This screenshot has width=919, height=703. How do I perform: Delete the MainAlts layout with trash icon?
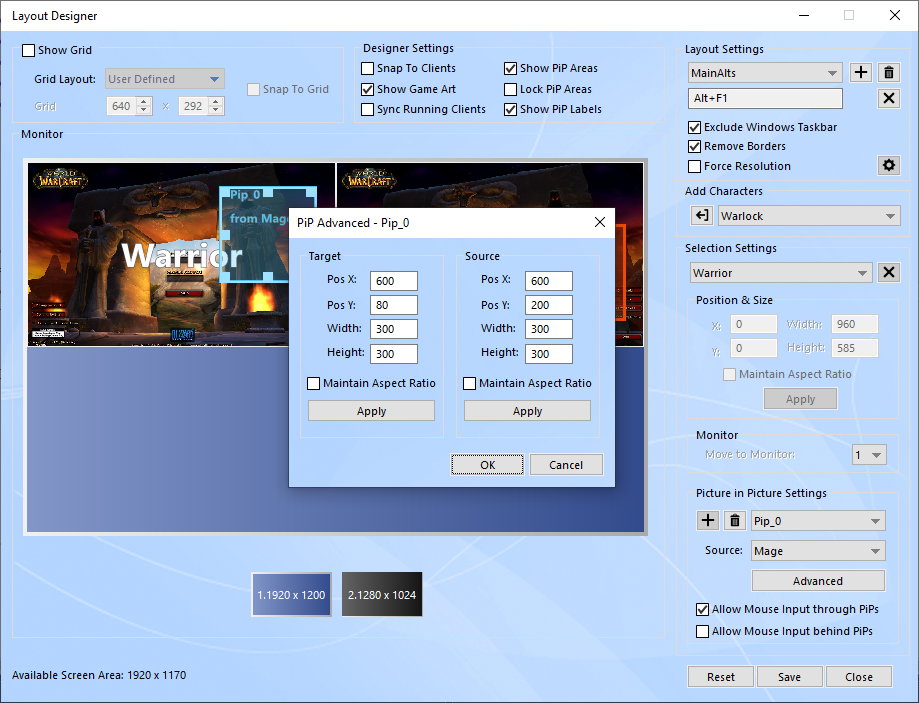888,73
